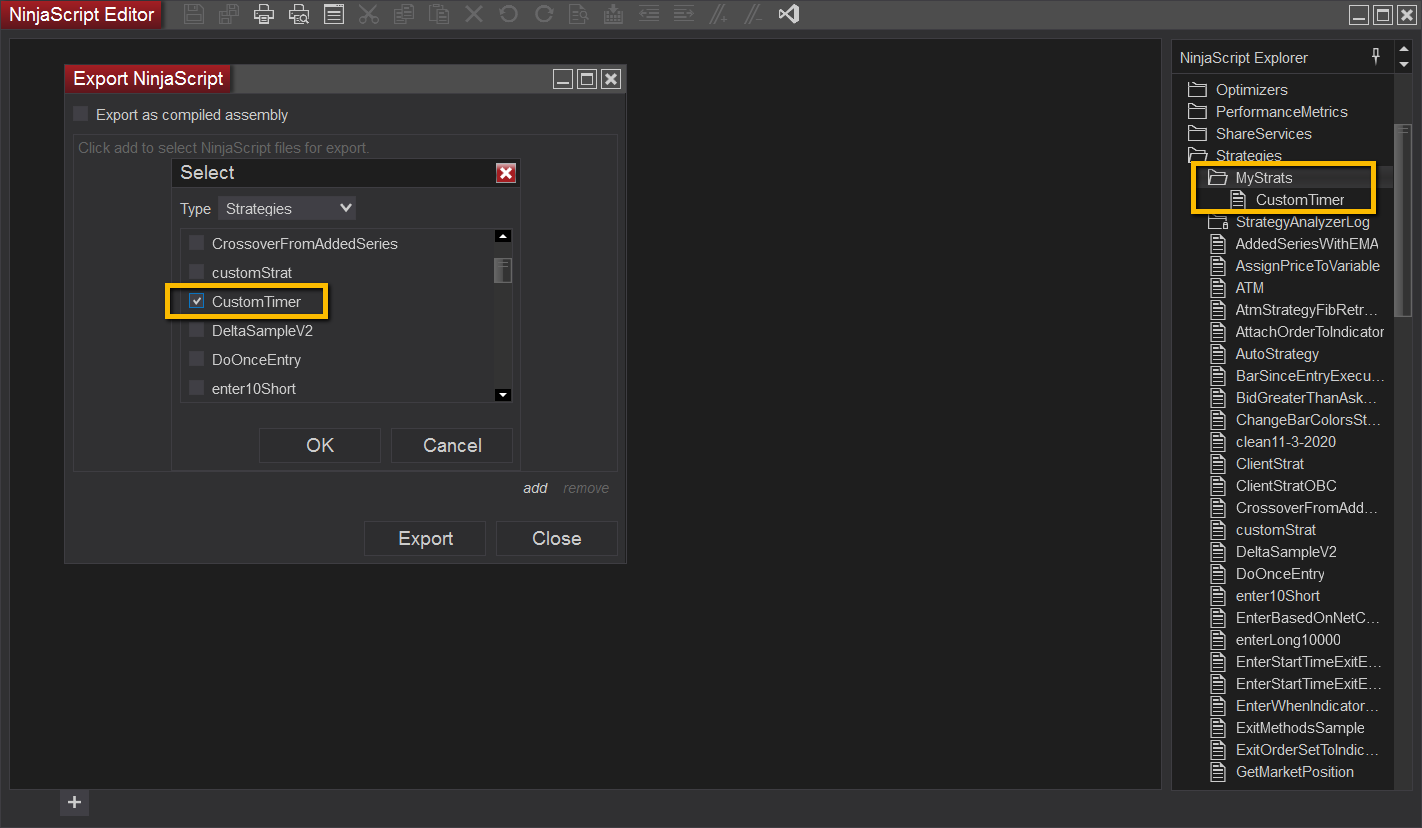This screenshot has width=1422, height=828.
Task: Open the Type Strategies dropdown
Action: (287, 208)
